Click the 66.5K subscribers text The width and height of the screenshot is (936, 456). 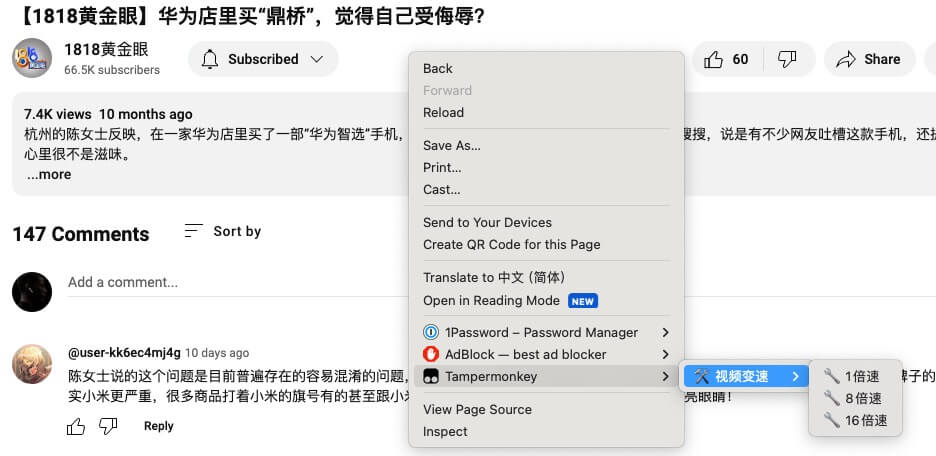coord(112,70)
